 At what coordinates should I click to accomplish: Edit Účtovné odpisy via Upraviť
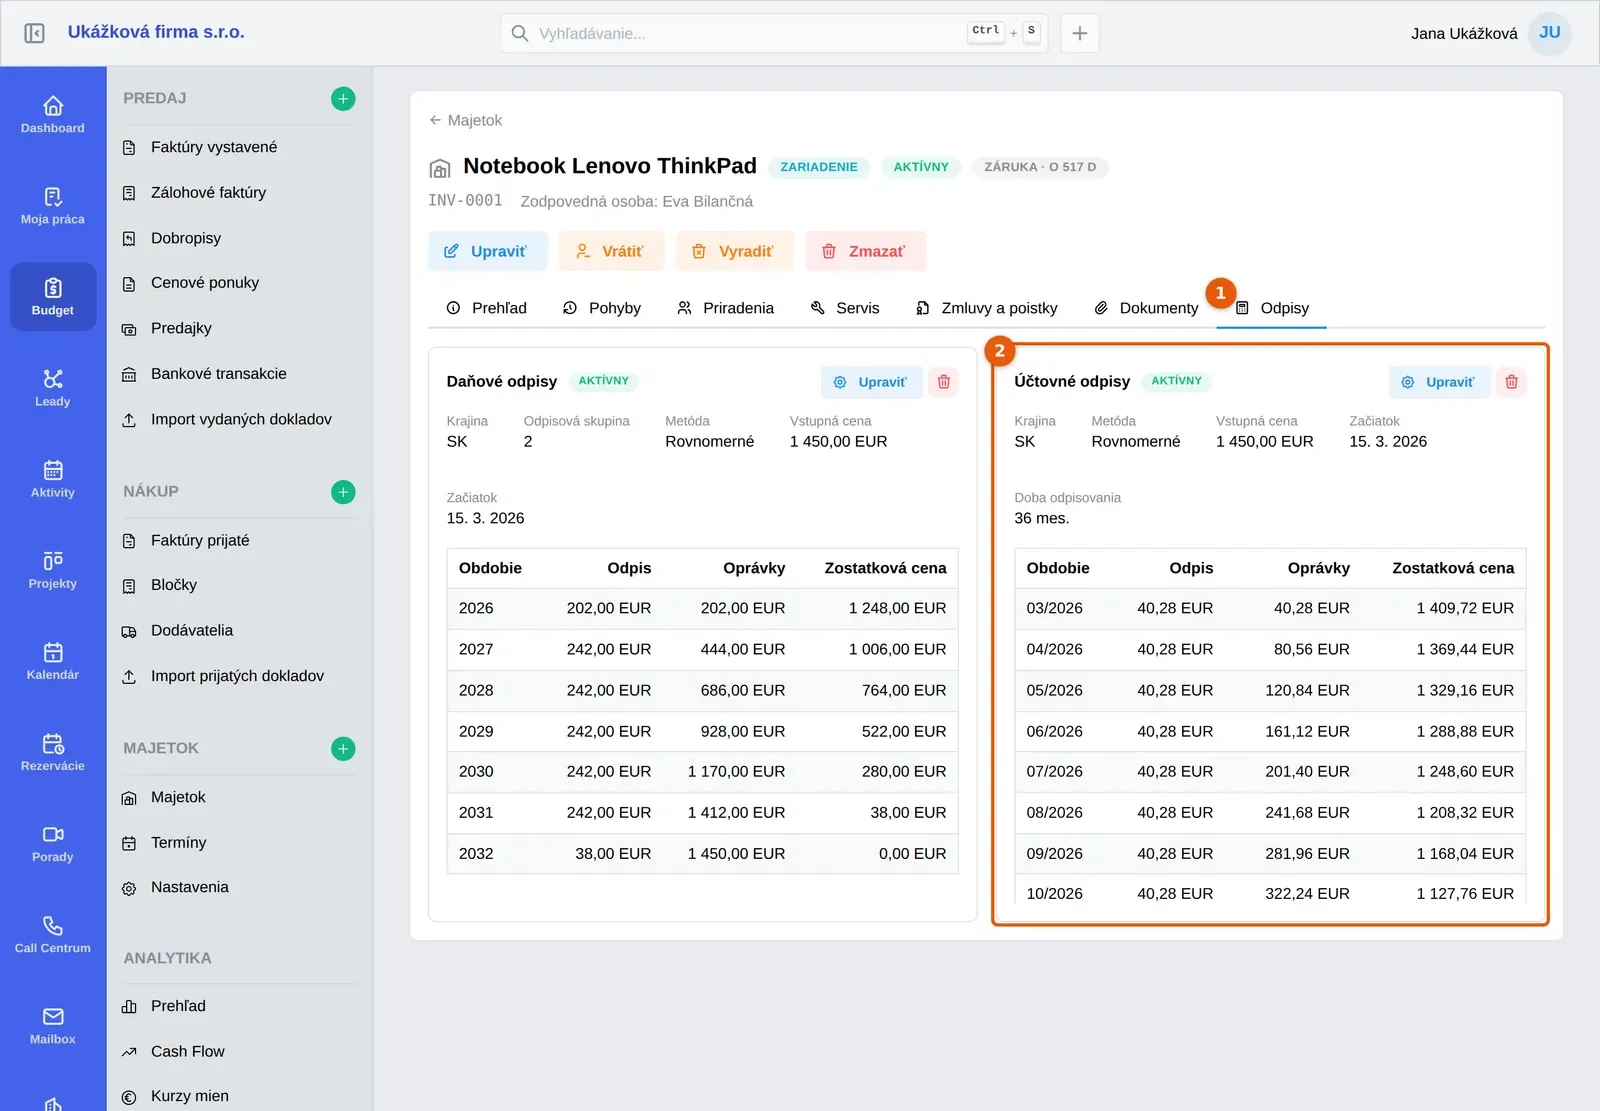pos(1439,382)
